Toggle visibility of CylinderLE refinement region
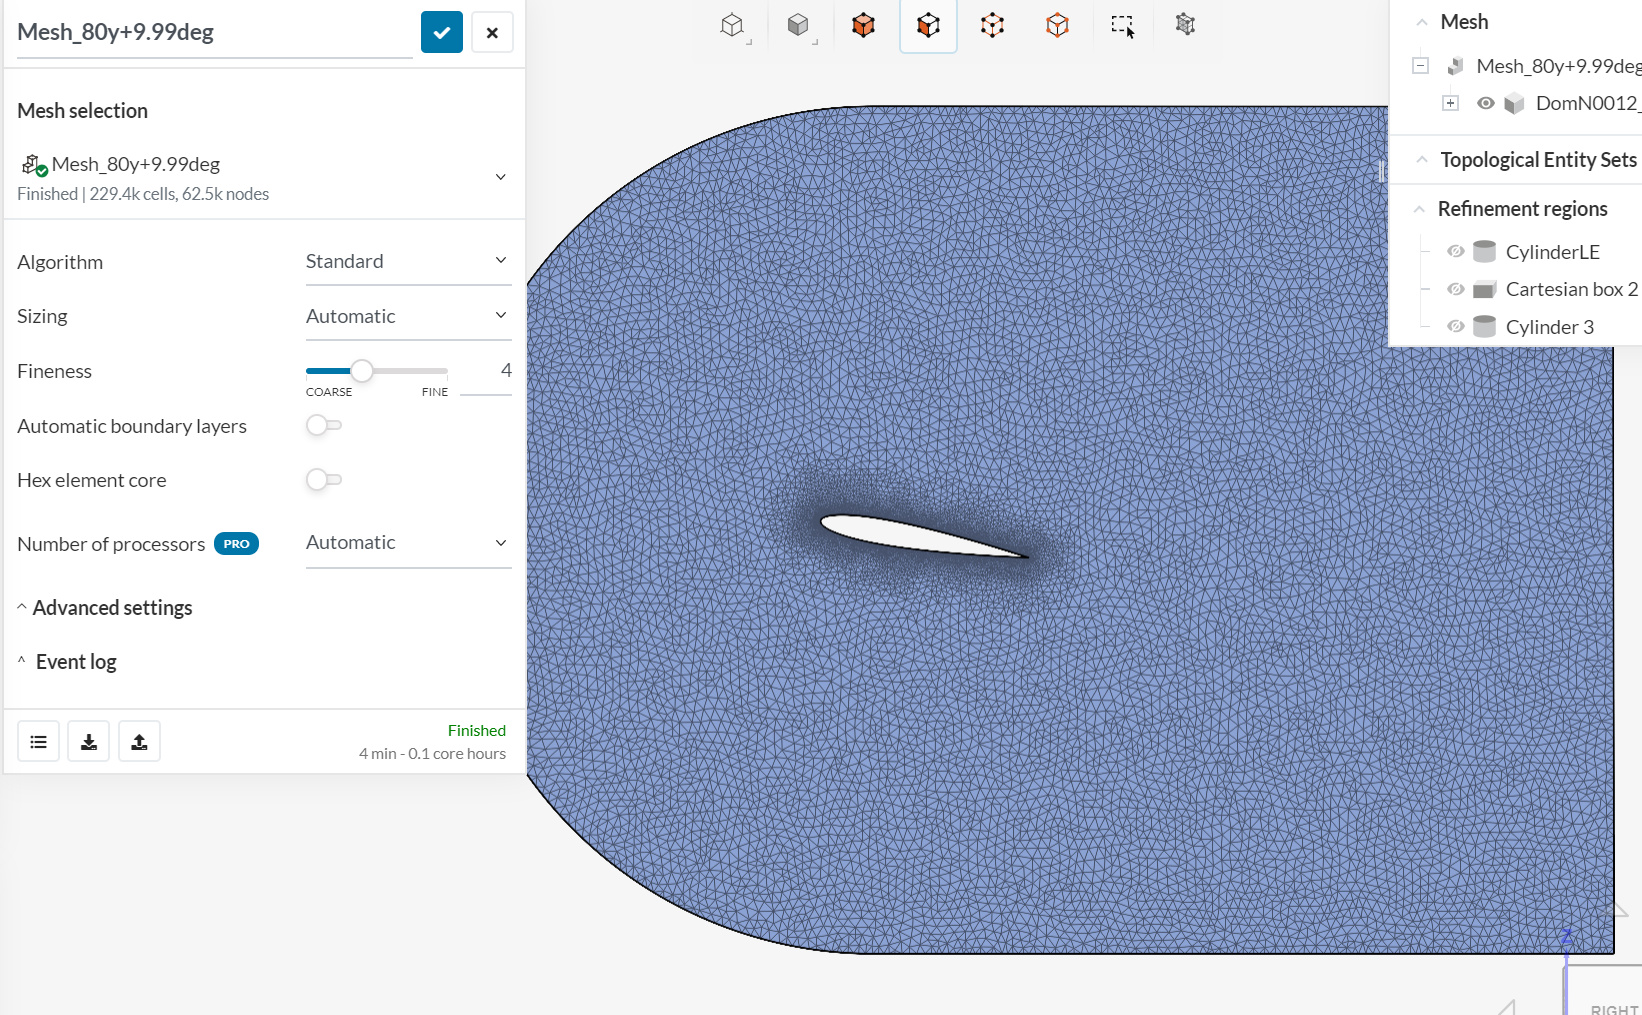 [1456, 252]
